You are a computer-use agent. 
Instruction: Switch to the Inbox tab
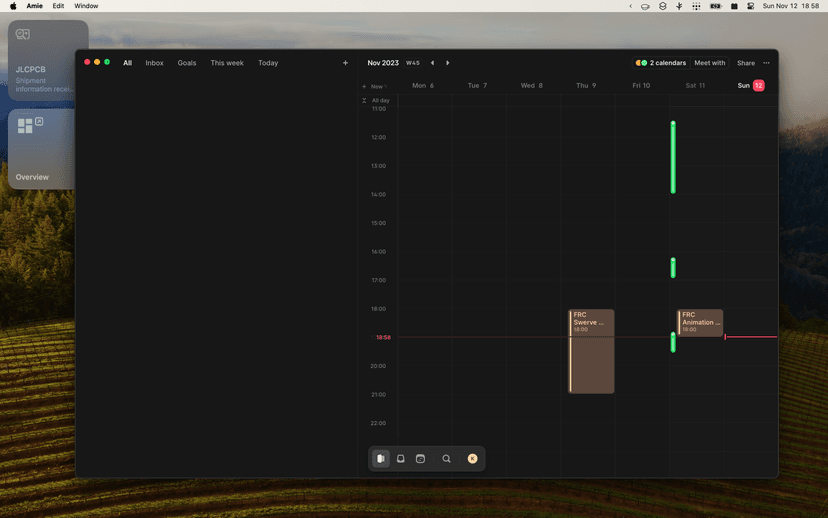click(x=154, y=63)
